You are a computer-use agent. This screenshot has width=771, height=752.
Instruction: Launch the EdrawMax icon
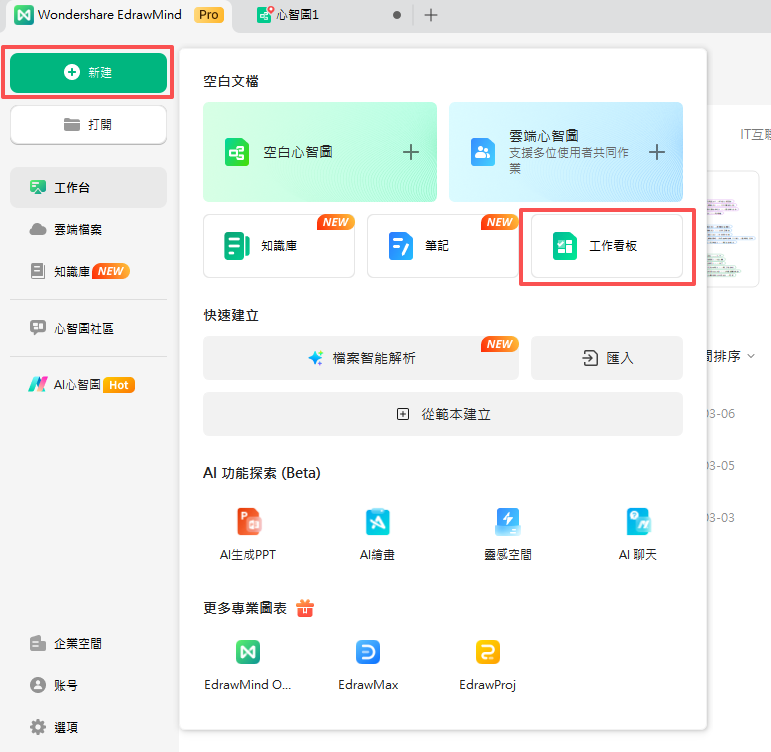368,652
